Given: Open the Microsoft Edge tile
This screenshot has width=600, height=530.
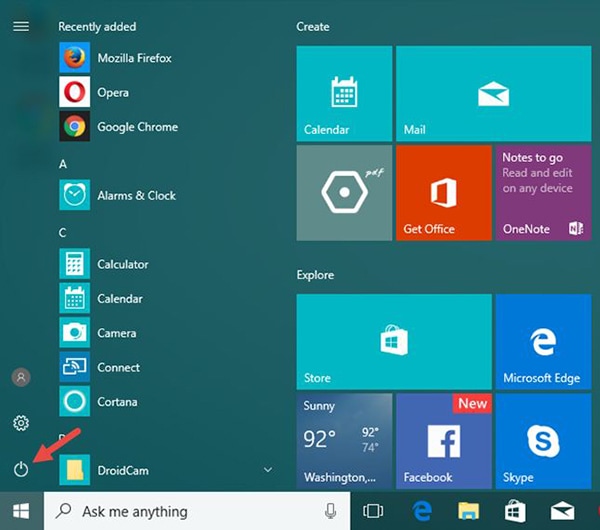Looking at the screenshot, I should (543, 342).
